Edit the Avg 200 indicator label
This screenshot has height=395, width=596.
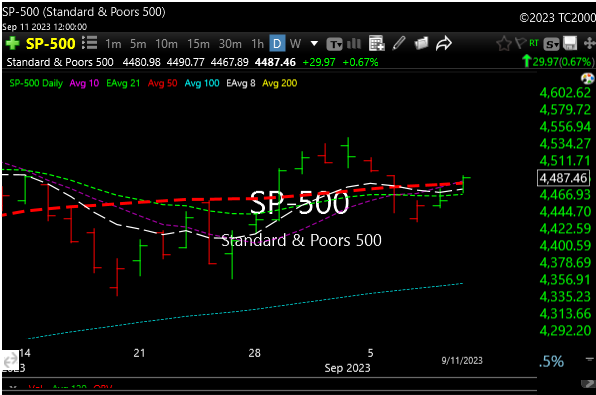click(x=280, y=83)
